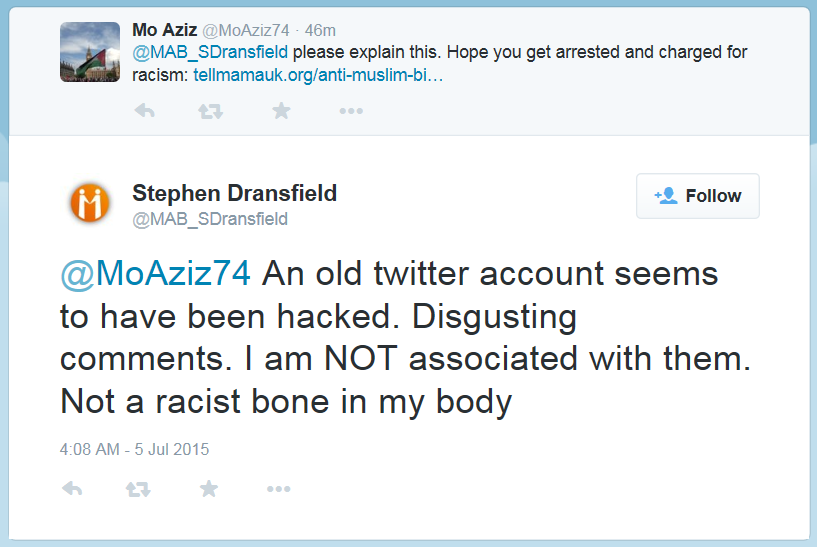Retweet Mo Aziz's tweet
This screenshot has height=547, width=817.
click(211, 111)
